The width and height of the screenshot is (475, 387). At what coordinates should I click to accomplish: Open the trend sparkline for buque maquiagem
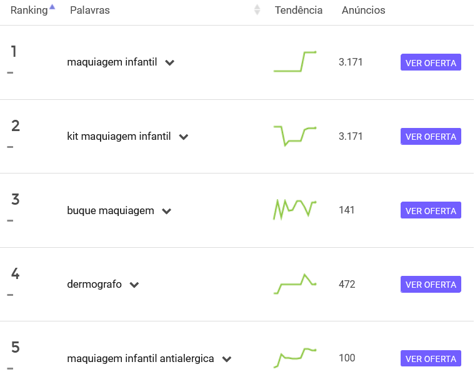tap(295, 210)
